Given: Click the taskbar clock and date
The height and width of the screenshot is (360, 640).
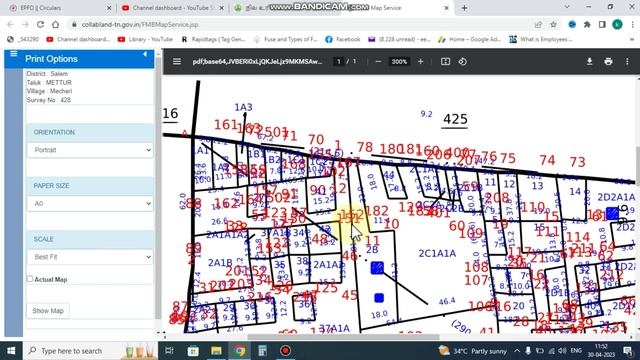Looking at the screenshot, I should (601, 351).
